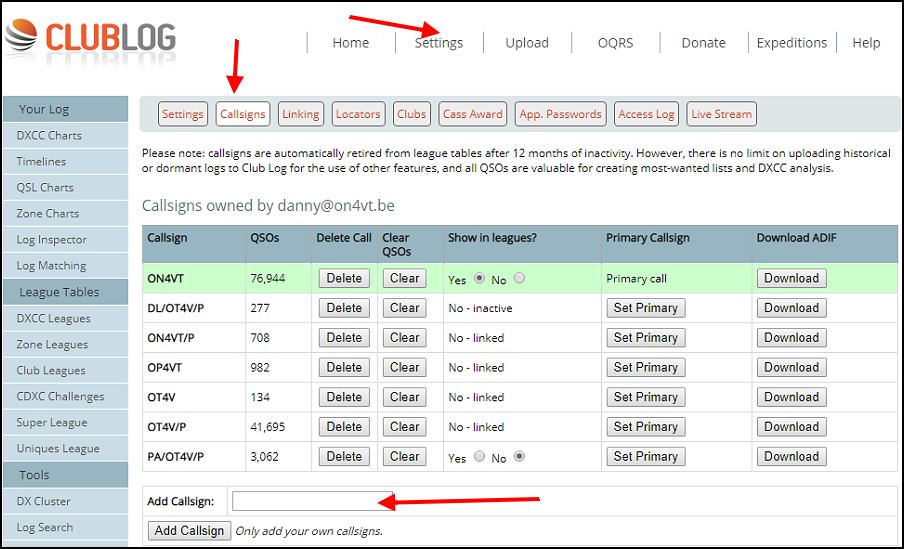This screenshot has height=549, width=904.
Task: Download ADIF for ON4VT
Action: click(792, 278)
